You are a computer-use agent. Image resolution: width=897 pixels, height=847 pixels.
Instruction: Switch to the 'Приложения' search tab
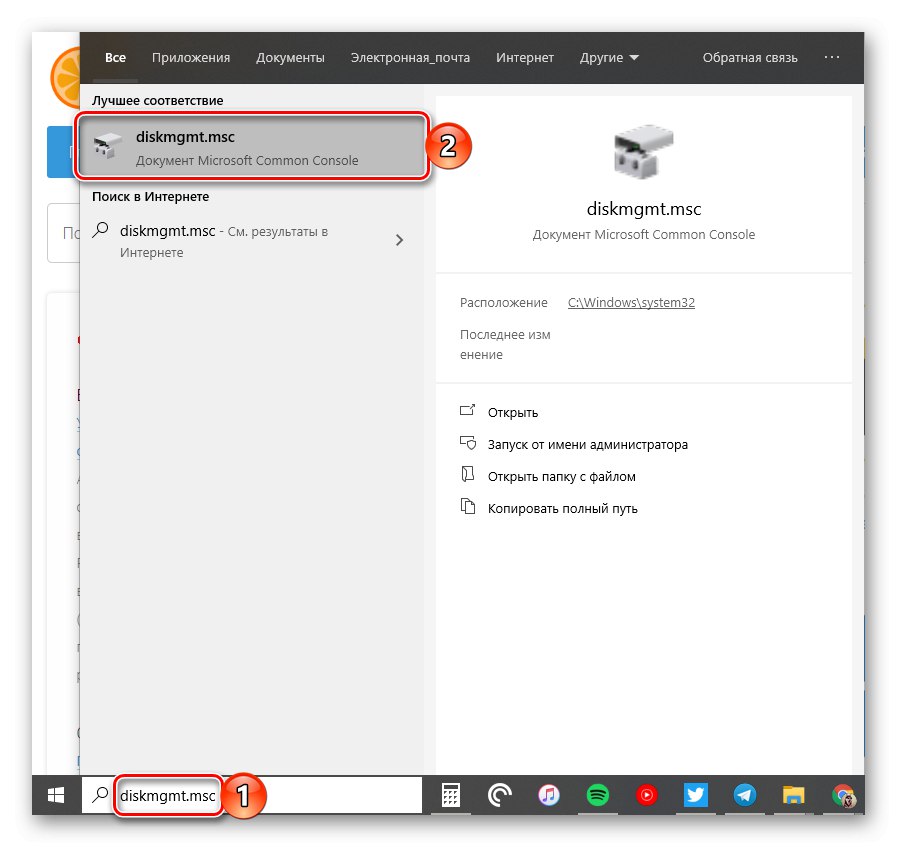tap(190, 57)
